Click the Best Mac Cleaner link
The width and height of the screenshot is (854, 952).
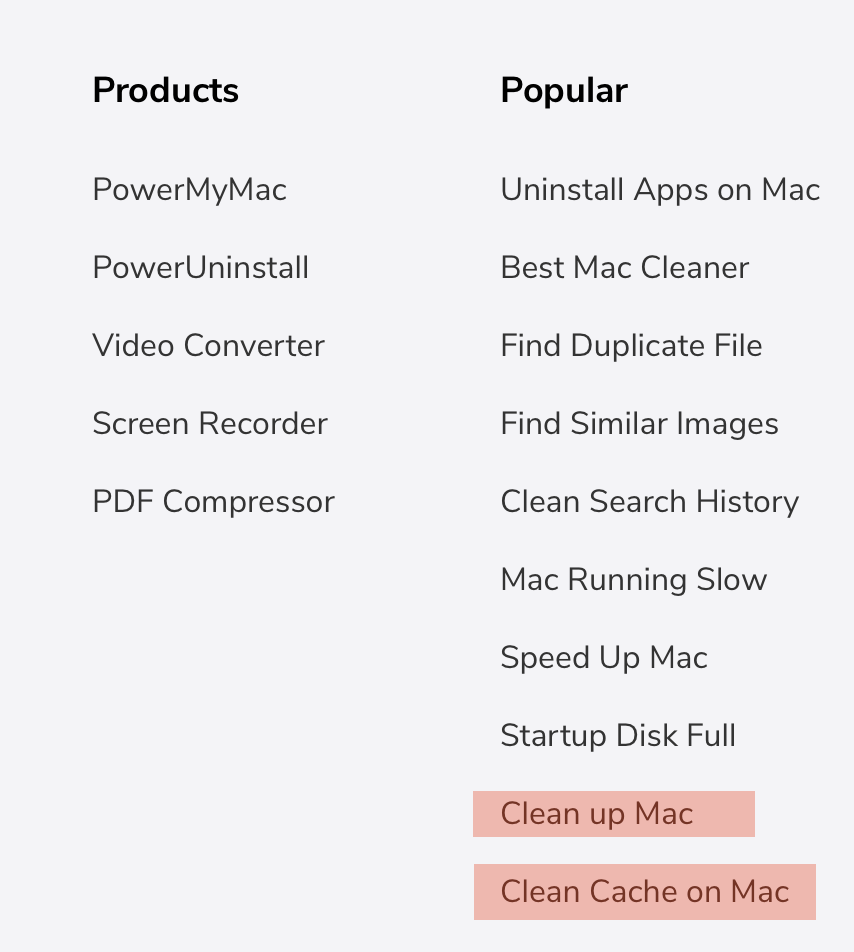point(624,268)
